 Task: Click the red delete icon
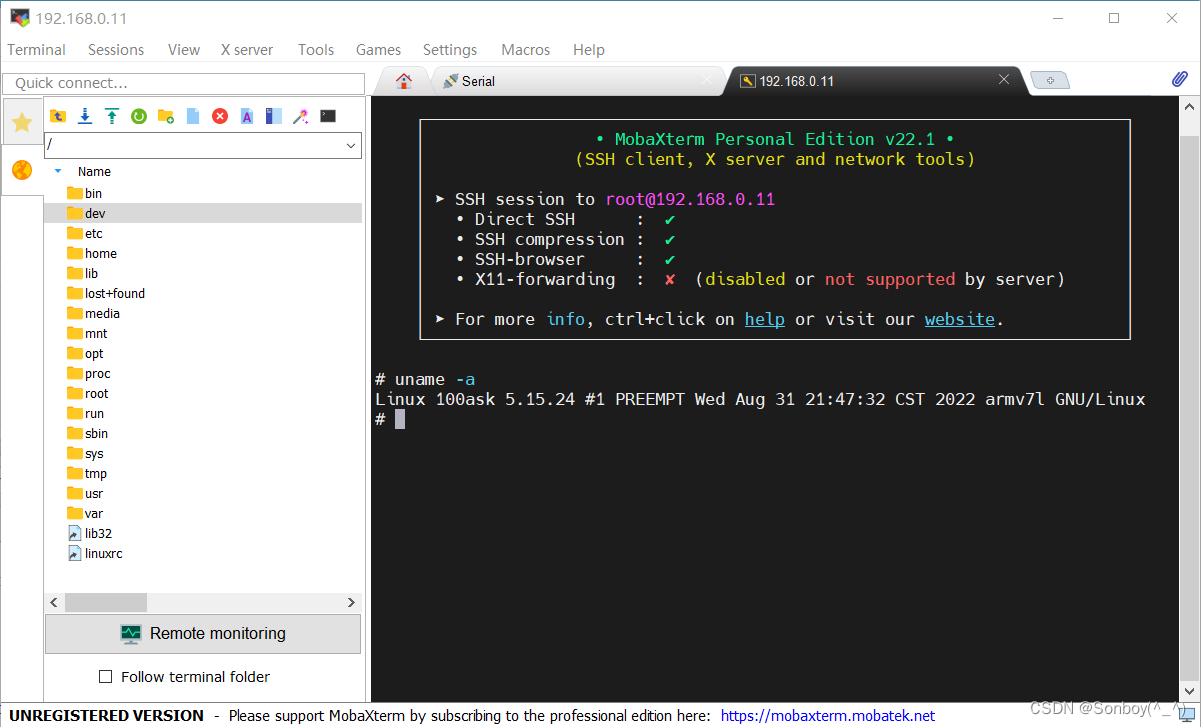(220, 116)
